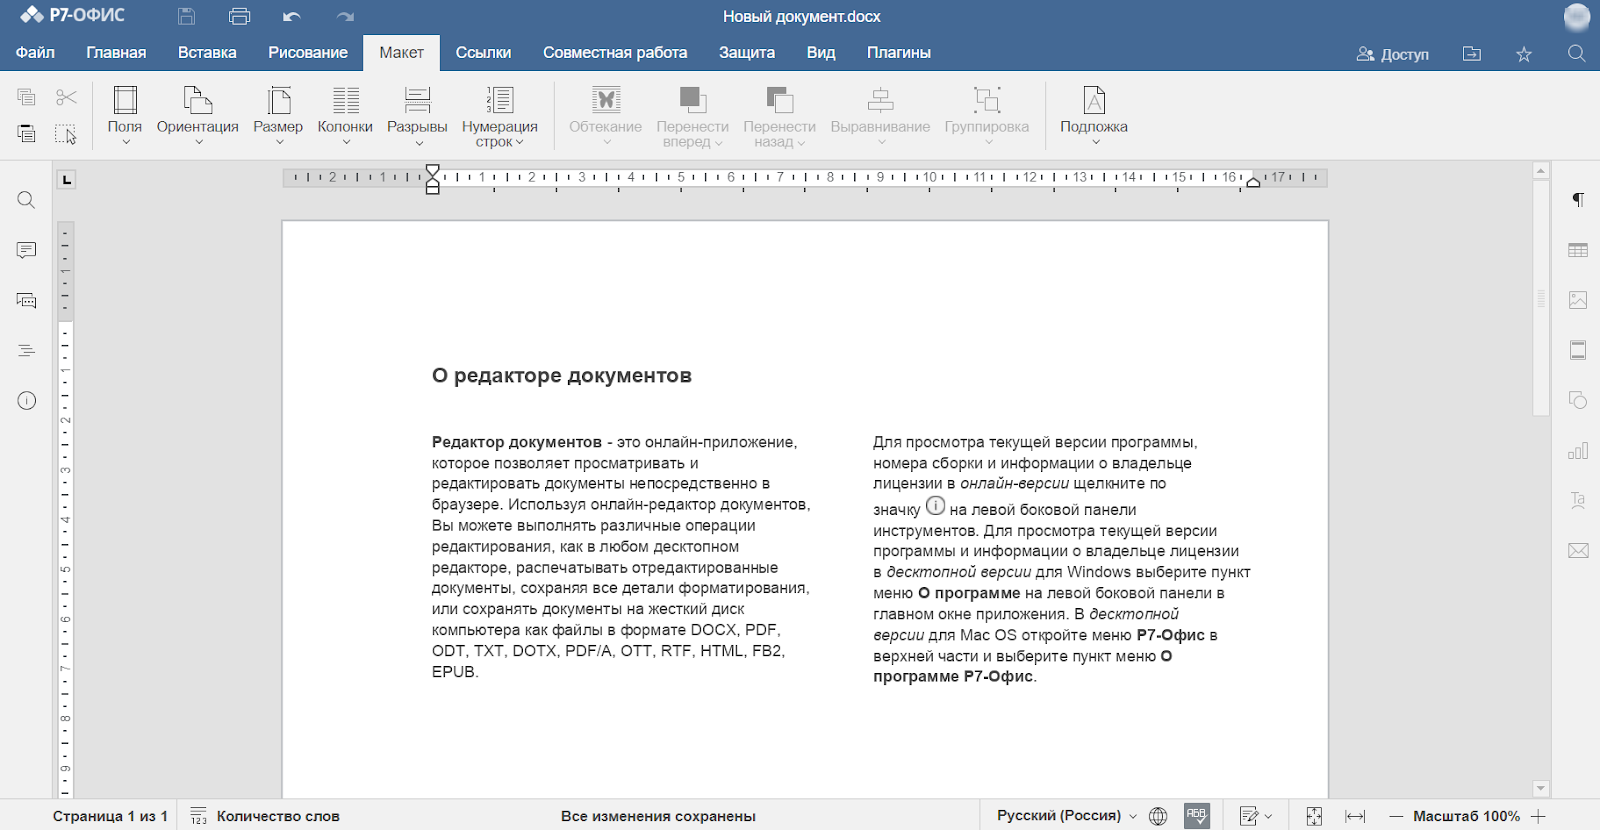The width and height of the screenshot is (1600, 830).
Task: Redo the last undone action
Action: click(x=345, y=16)
